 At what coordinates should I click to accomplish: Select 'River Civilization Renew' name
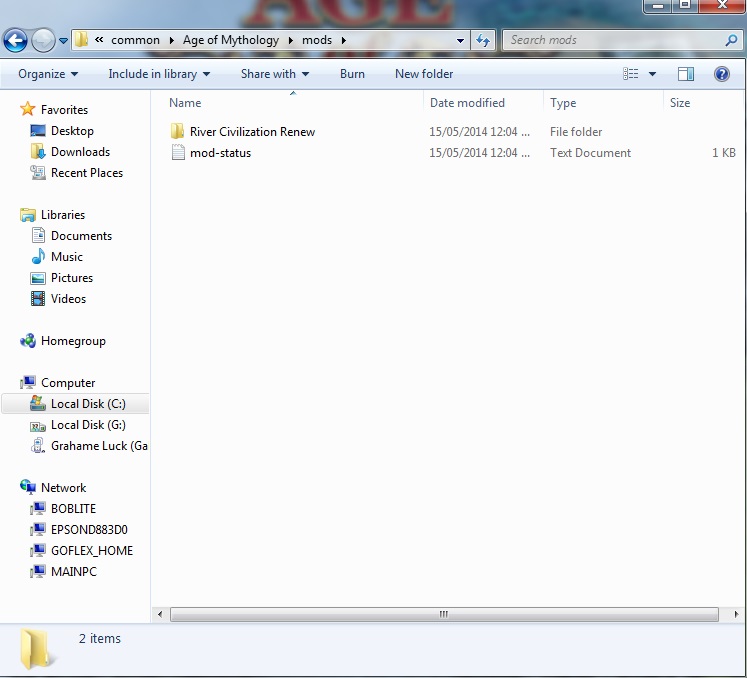point(252,132)
